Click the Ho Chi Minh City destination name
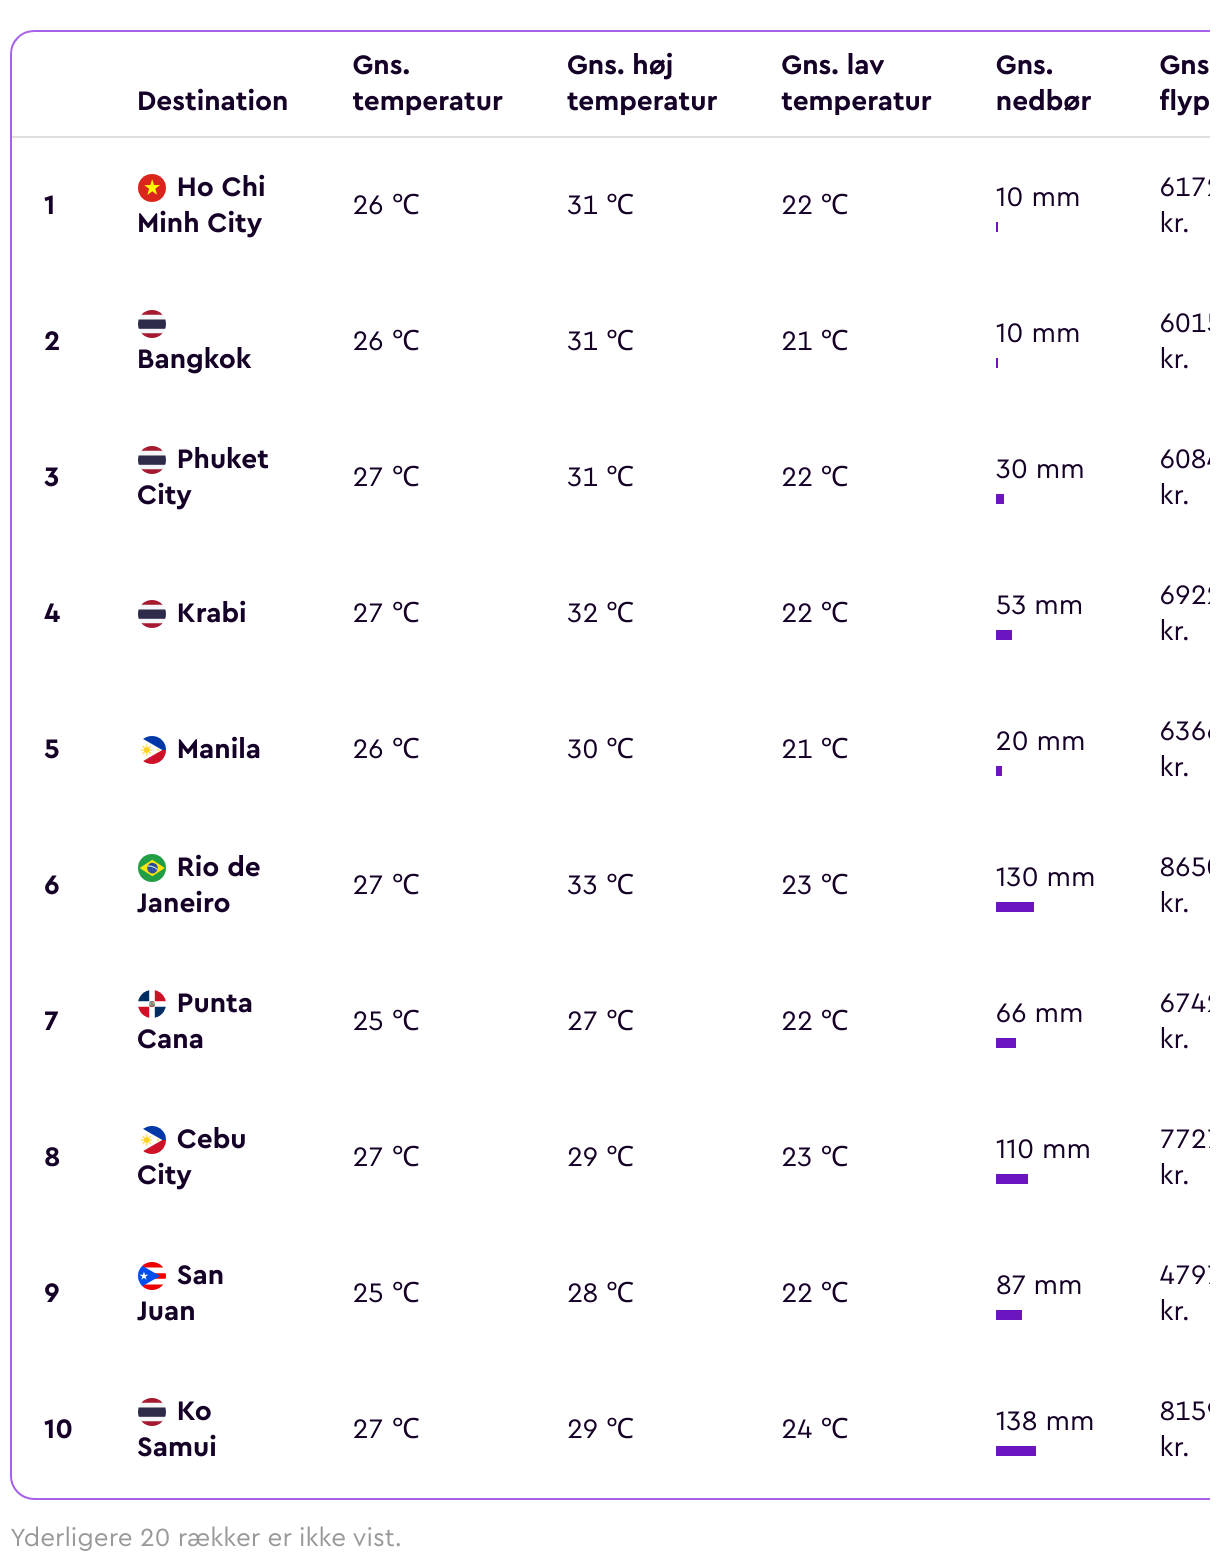Screen dimensions: 1220x1566 200,205
